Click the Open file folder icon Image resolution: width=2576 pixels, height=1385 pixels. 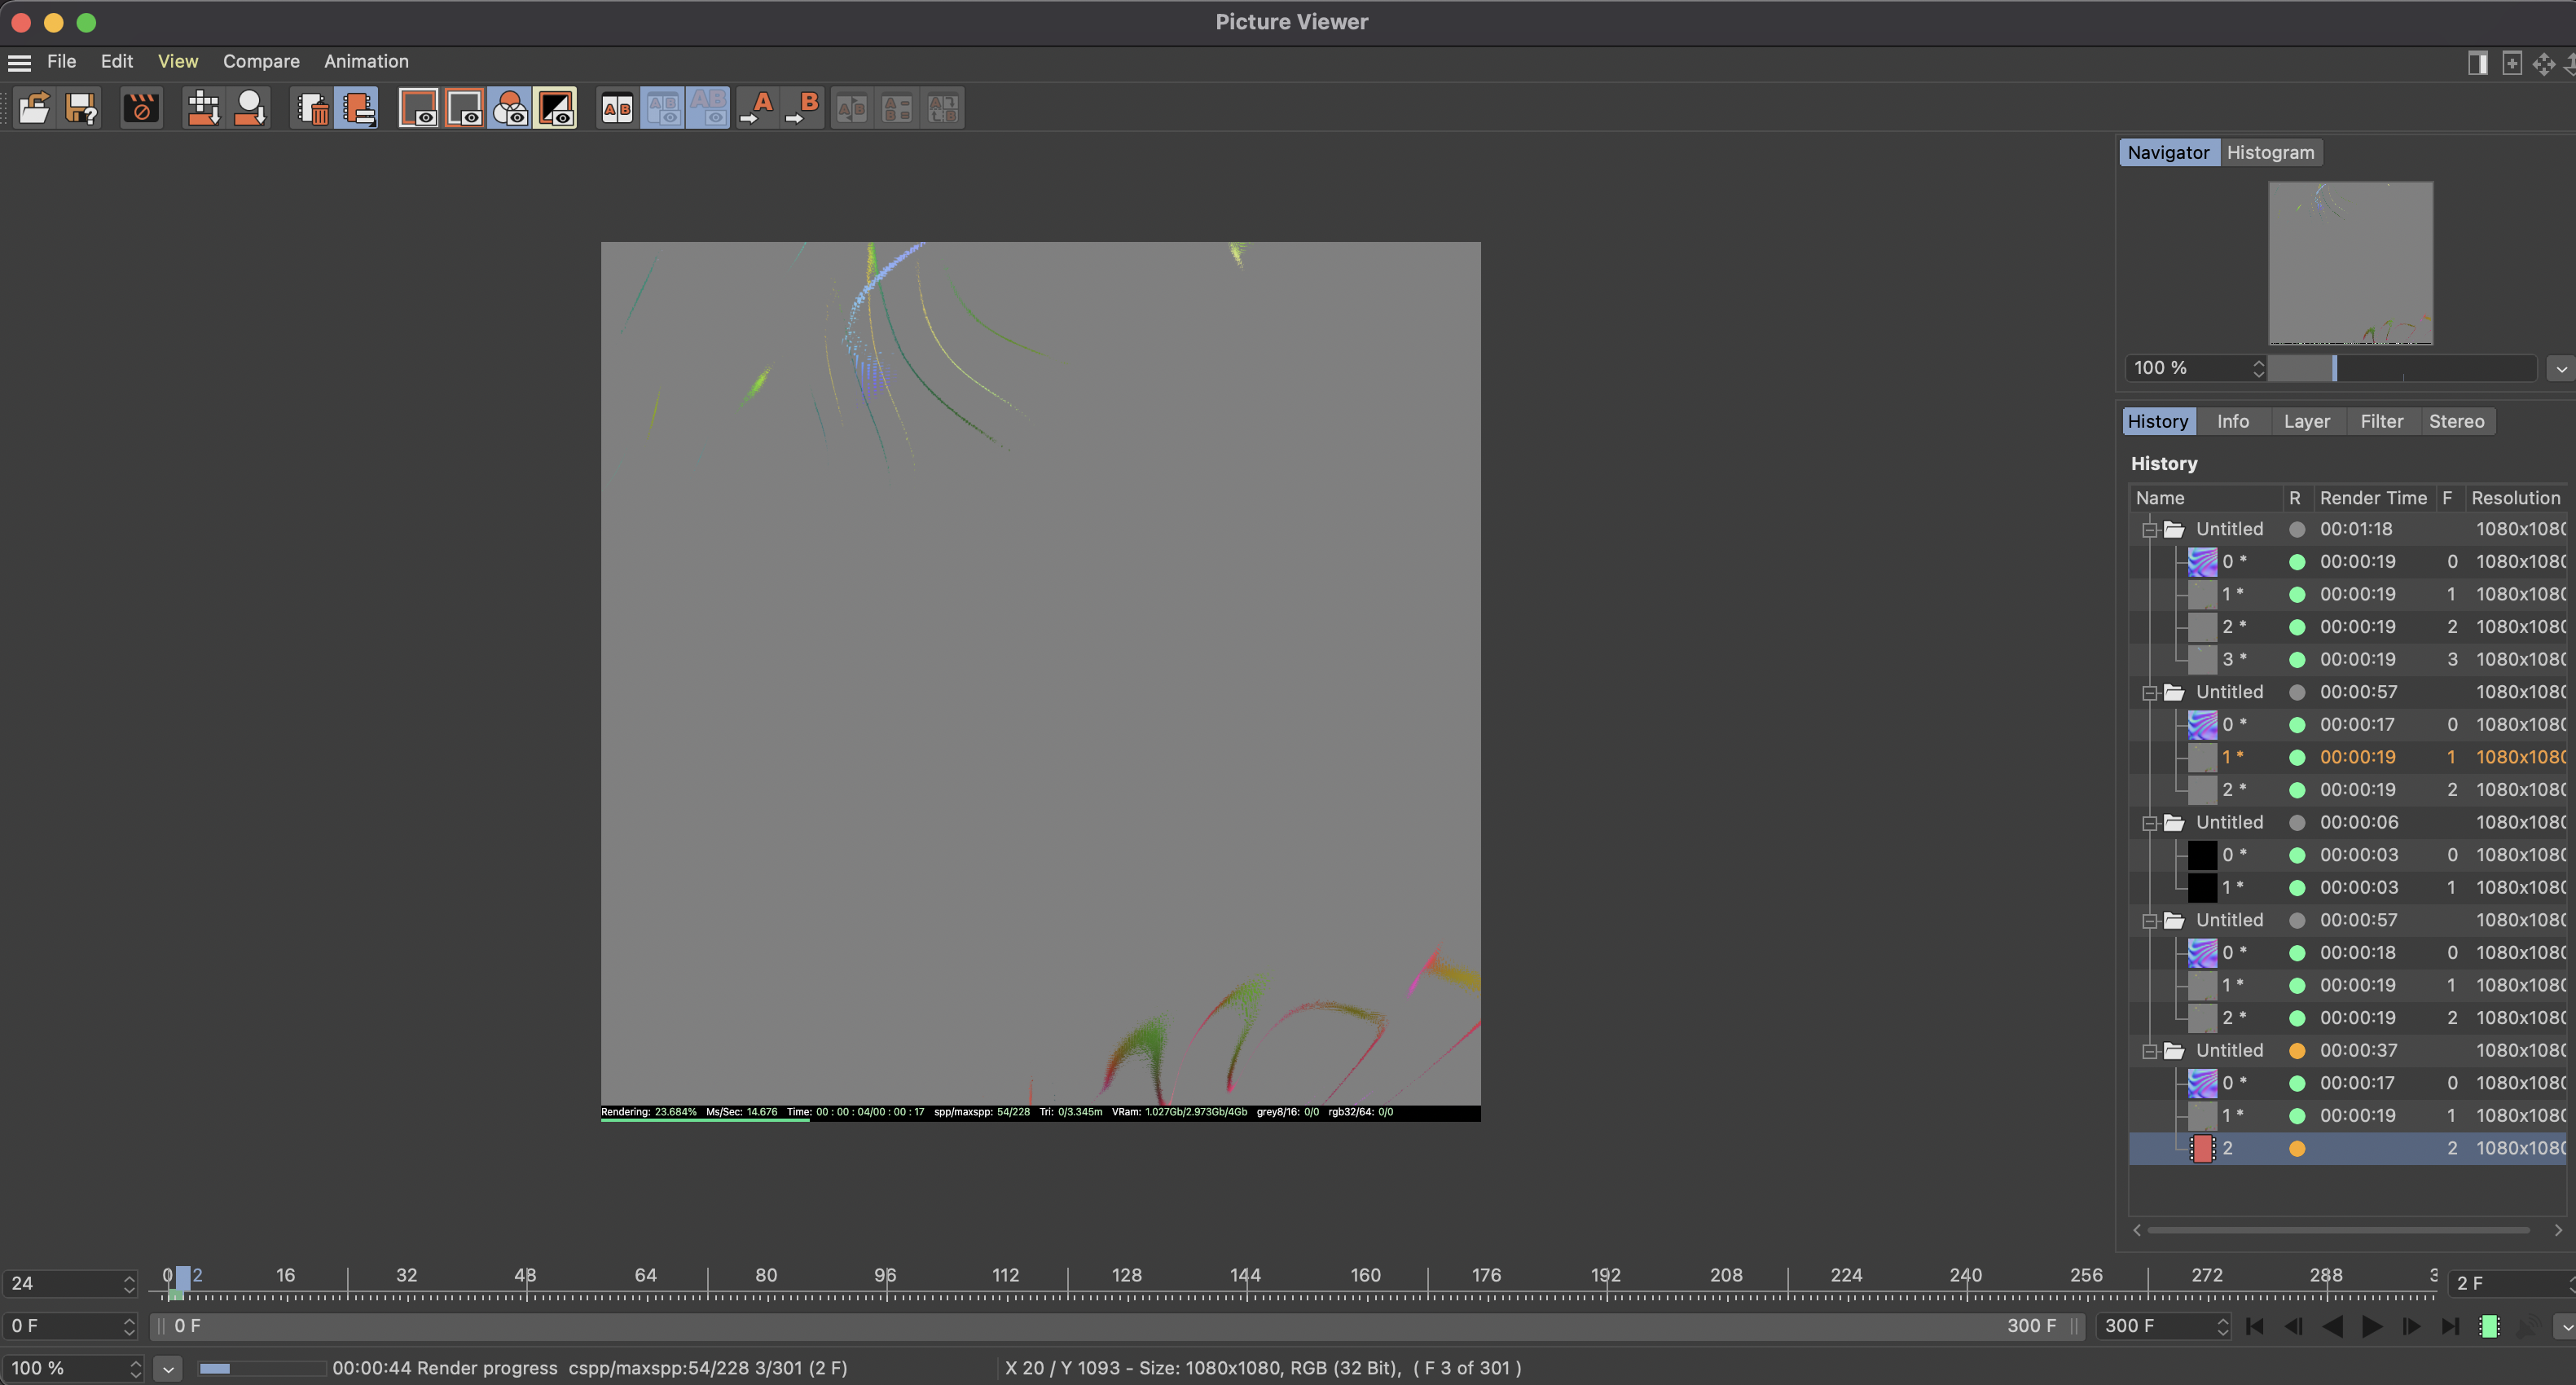pos(35,108)
